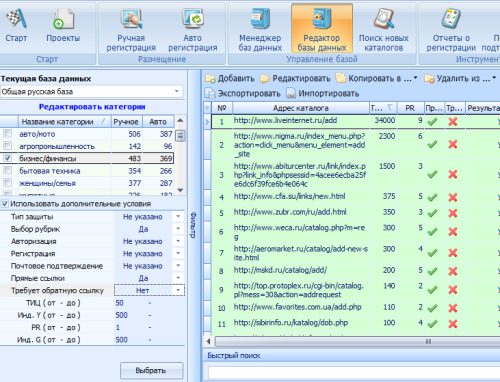Image resolution: width=500 pixels, height=382 pixels.
Task: Click horizontal scrollbar left arrow
Action: (208, 341)
